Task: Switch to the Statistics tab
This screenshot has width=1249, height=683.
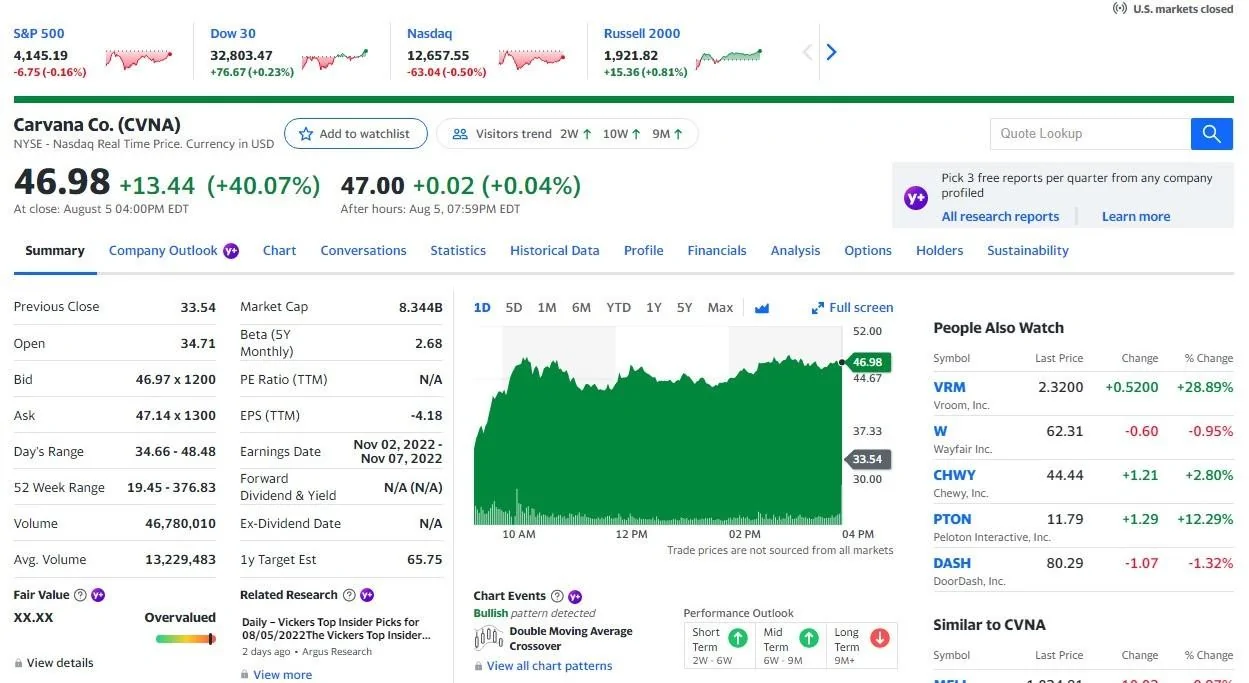Action: pyautogui.click(x=458, y=251)
